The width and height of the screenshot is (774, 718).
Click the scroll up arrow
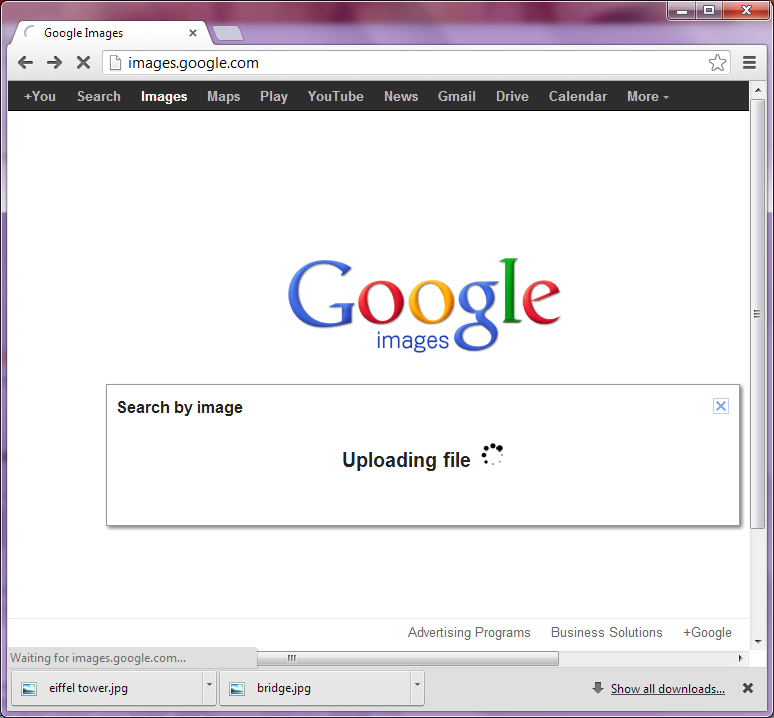click(x=757, y=90)
